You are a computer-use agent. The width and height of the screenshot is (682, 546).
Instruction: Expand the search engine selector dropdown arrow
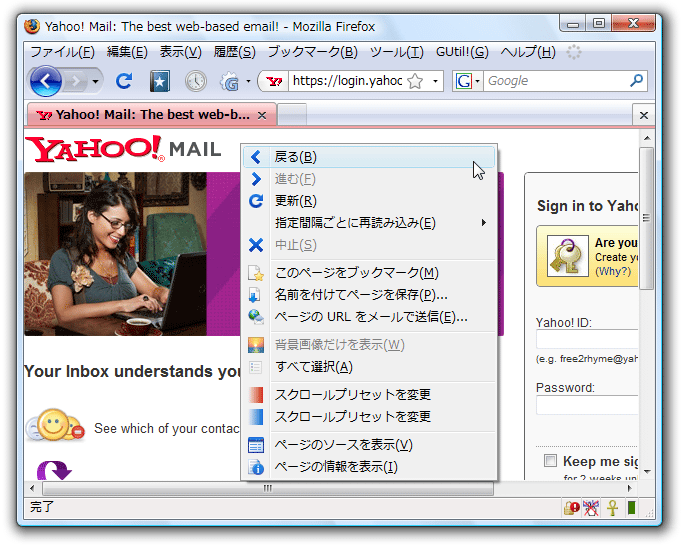tap(478, 81)
